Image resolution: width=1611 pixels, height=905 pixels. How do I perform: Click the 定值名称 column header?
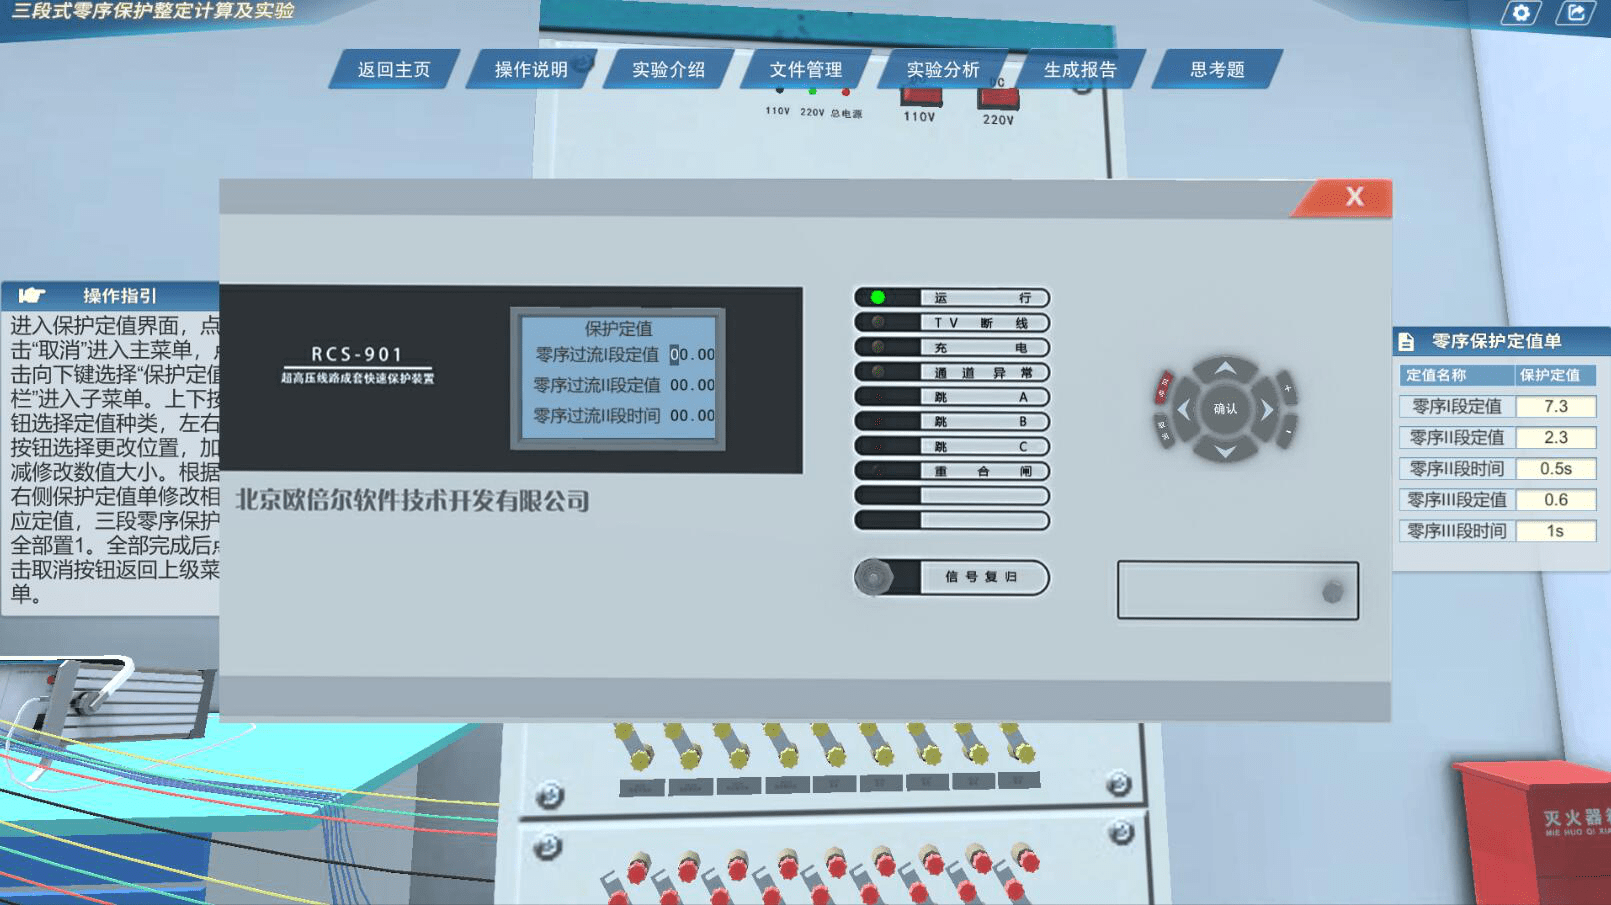1456,375
